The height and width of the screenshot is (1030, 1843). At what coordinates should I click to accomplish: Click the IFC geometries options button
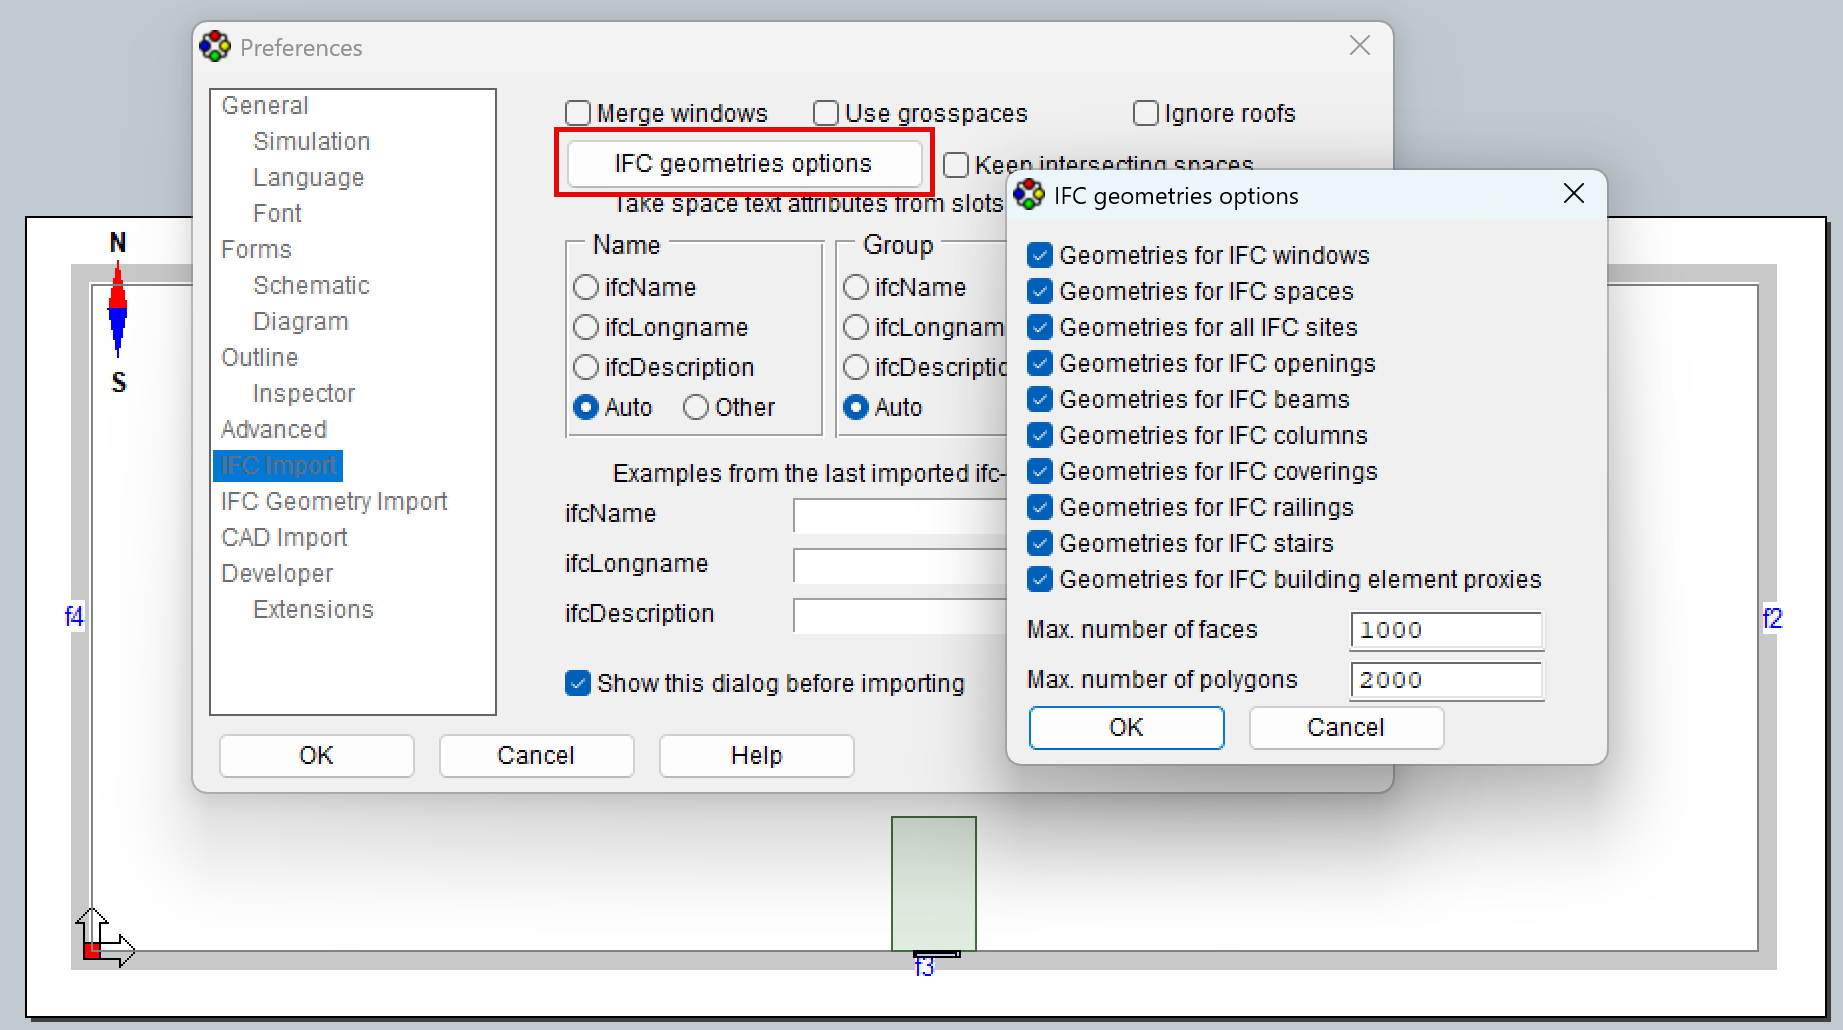pos(744,163)
